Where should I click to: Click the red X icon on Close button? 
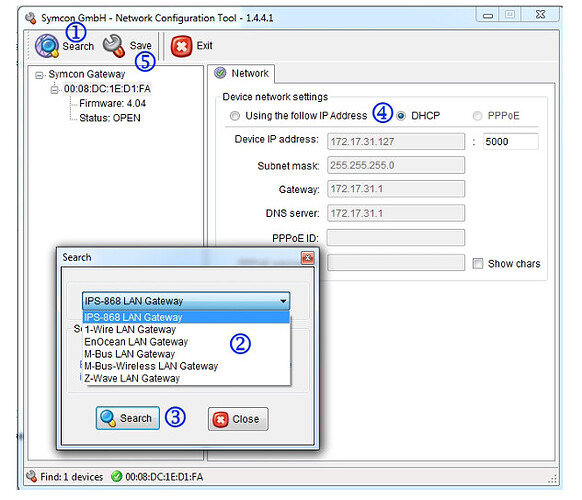pyautogui.click(x=220, y=419)
